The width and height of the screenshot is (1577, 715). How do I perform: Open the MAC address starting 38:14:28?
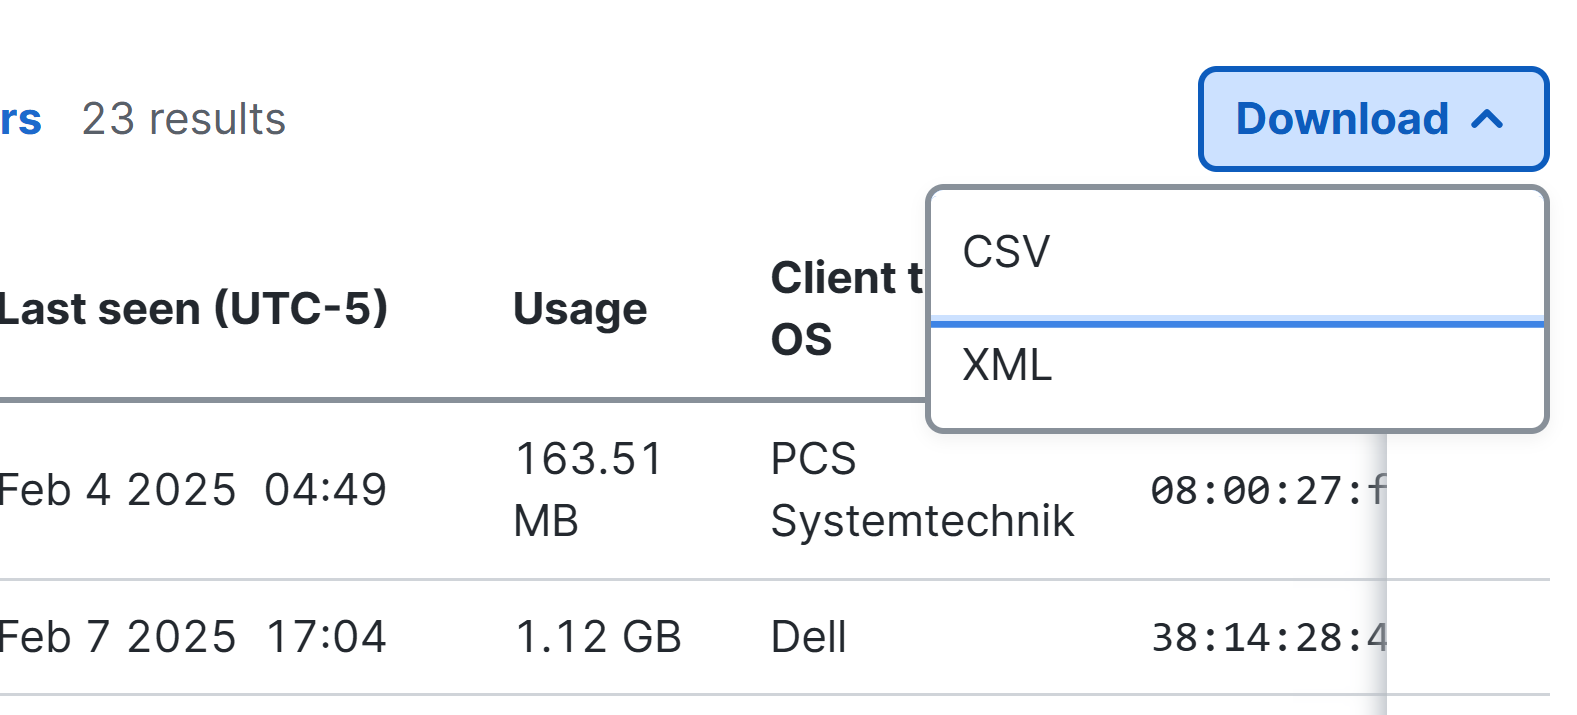tap(1268, 638)
